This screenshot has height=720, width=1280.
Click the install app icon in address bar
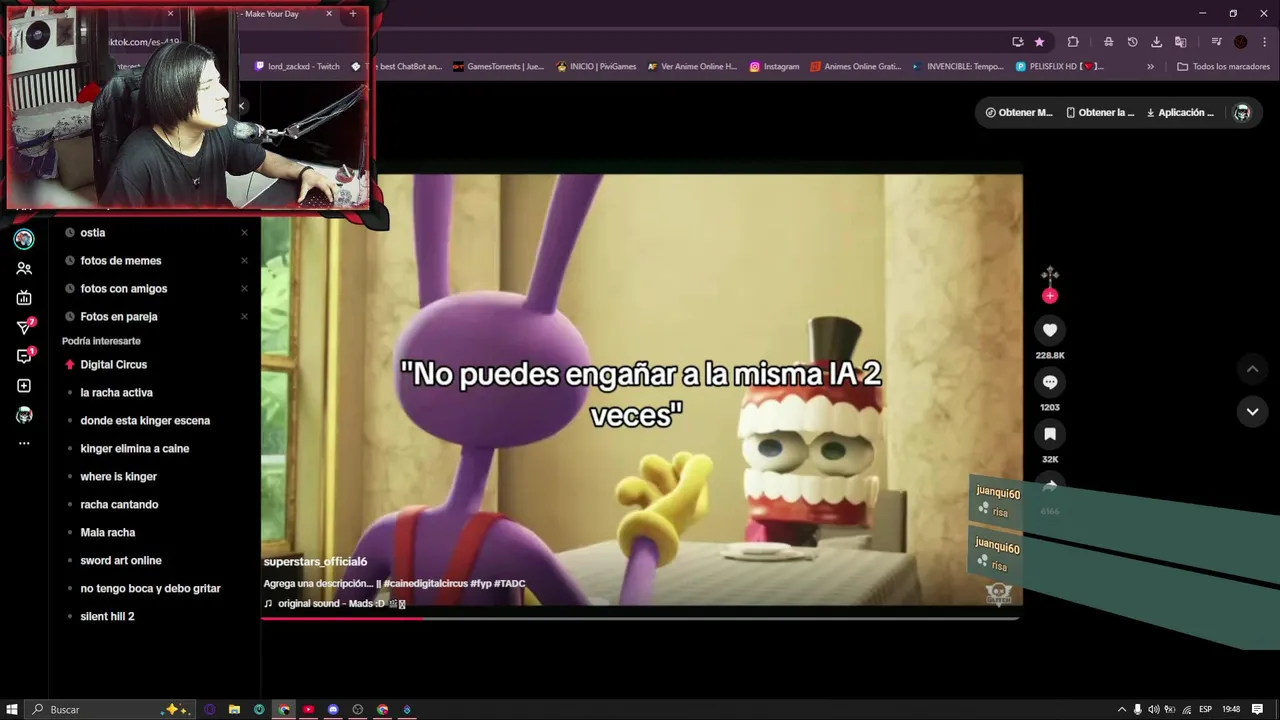coord(1018,42)
